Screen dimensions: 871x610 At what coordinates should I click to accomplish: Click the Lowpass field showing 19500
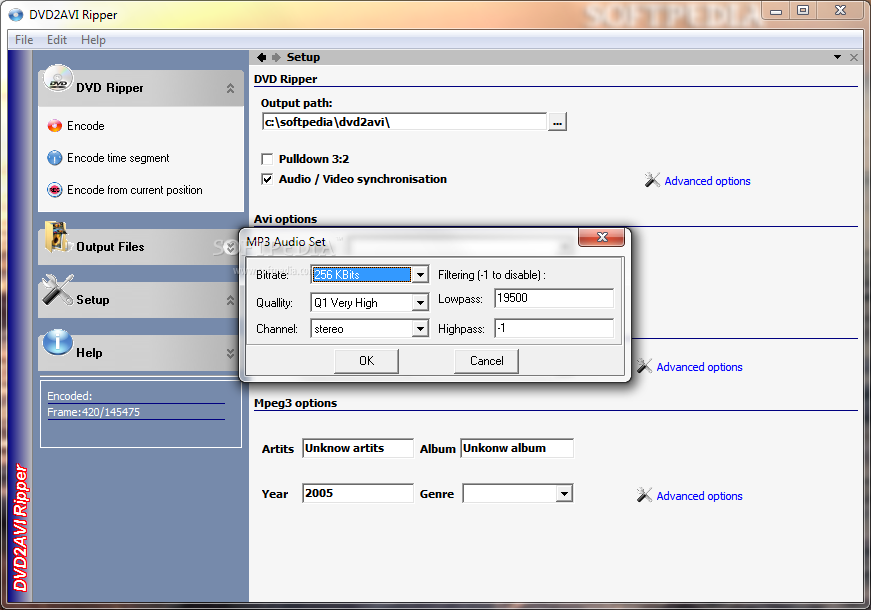tap(554, 298)
